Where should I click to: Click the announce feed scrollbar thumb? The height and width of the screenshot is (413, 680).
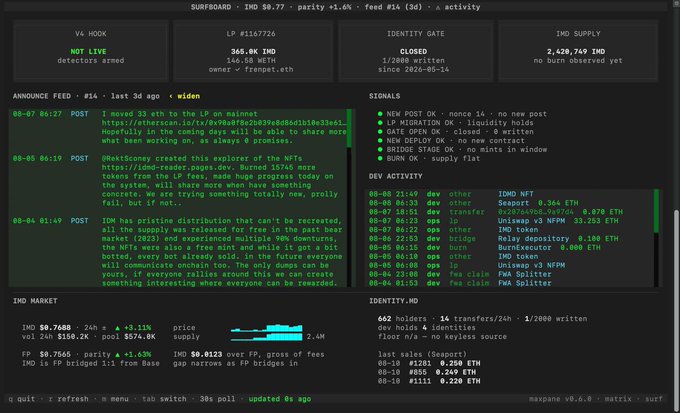pyautogui.click(x=349, y=128)
